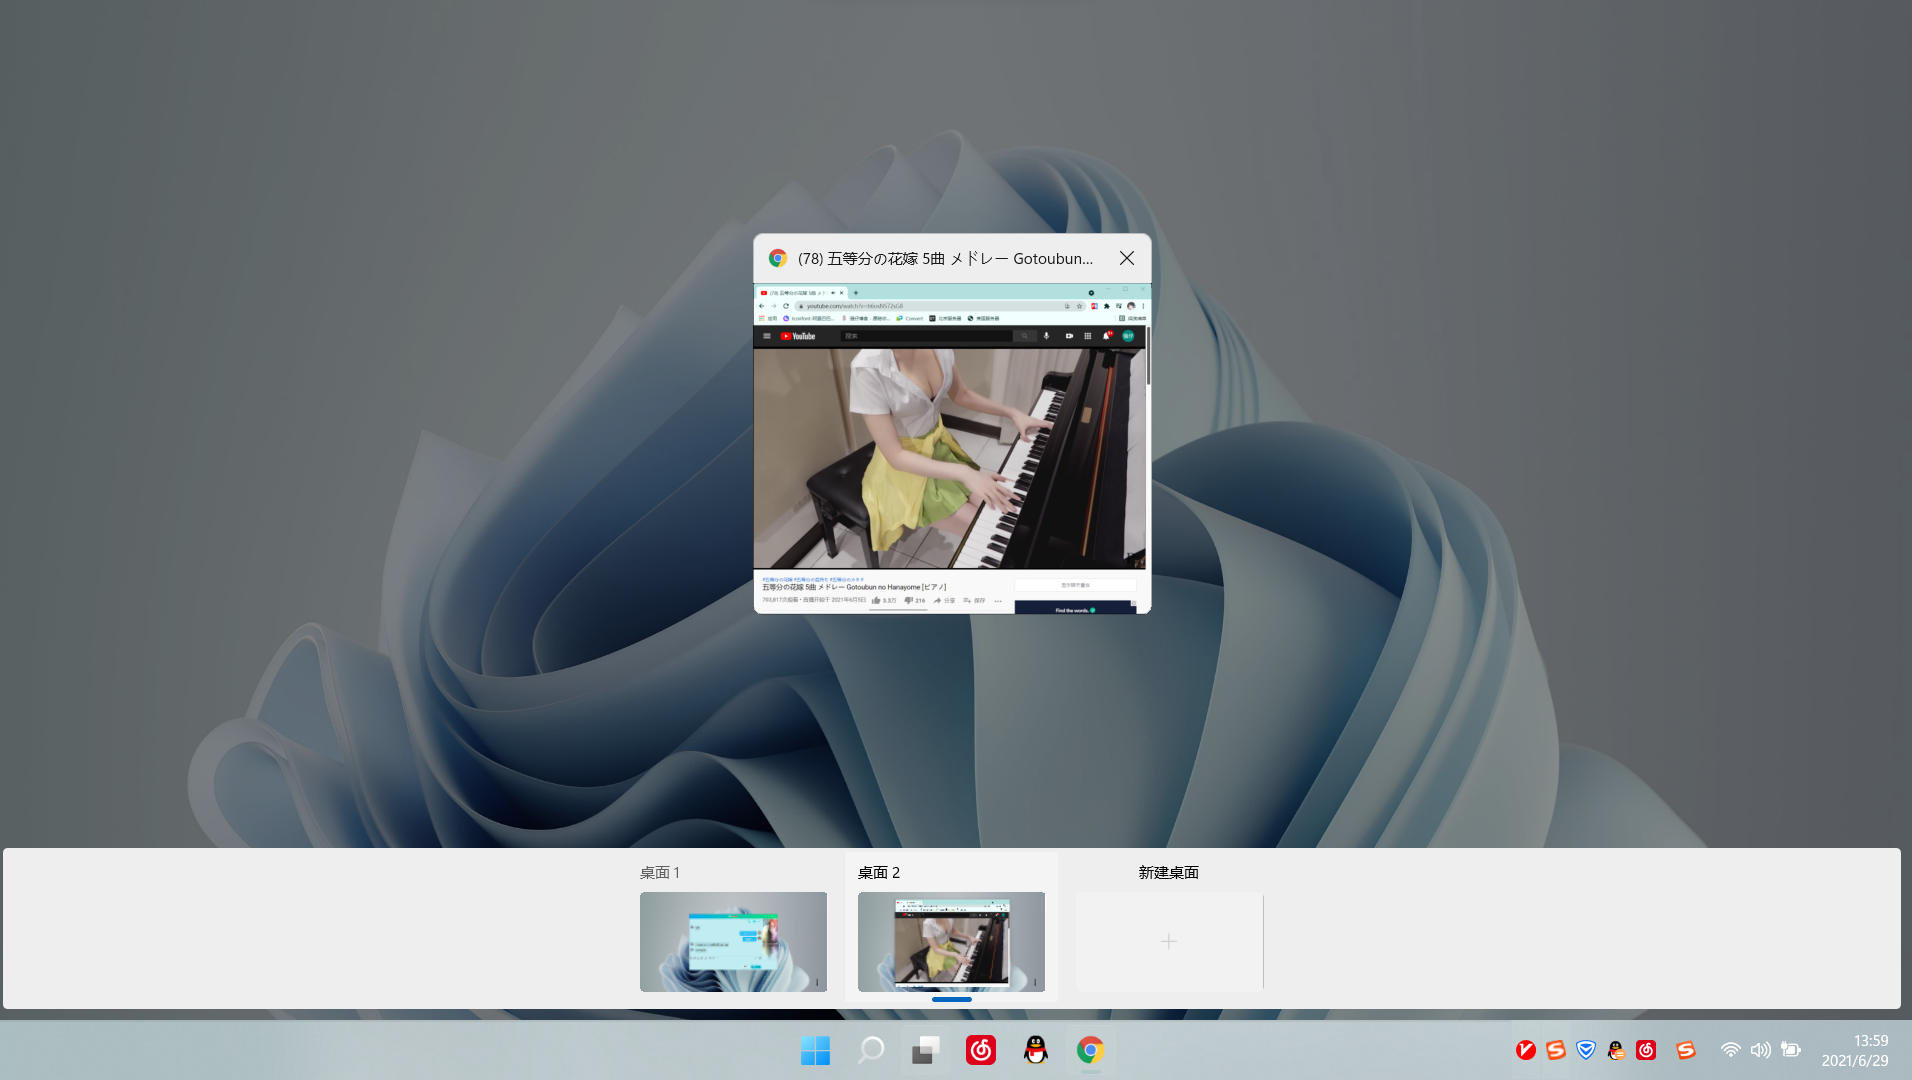Select the Chrome YouTube window preview
The image size is (1912, 1080).
coord(951,448)
